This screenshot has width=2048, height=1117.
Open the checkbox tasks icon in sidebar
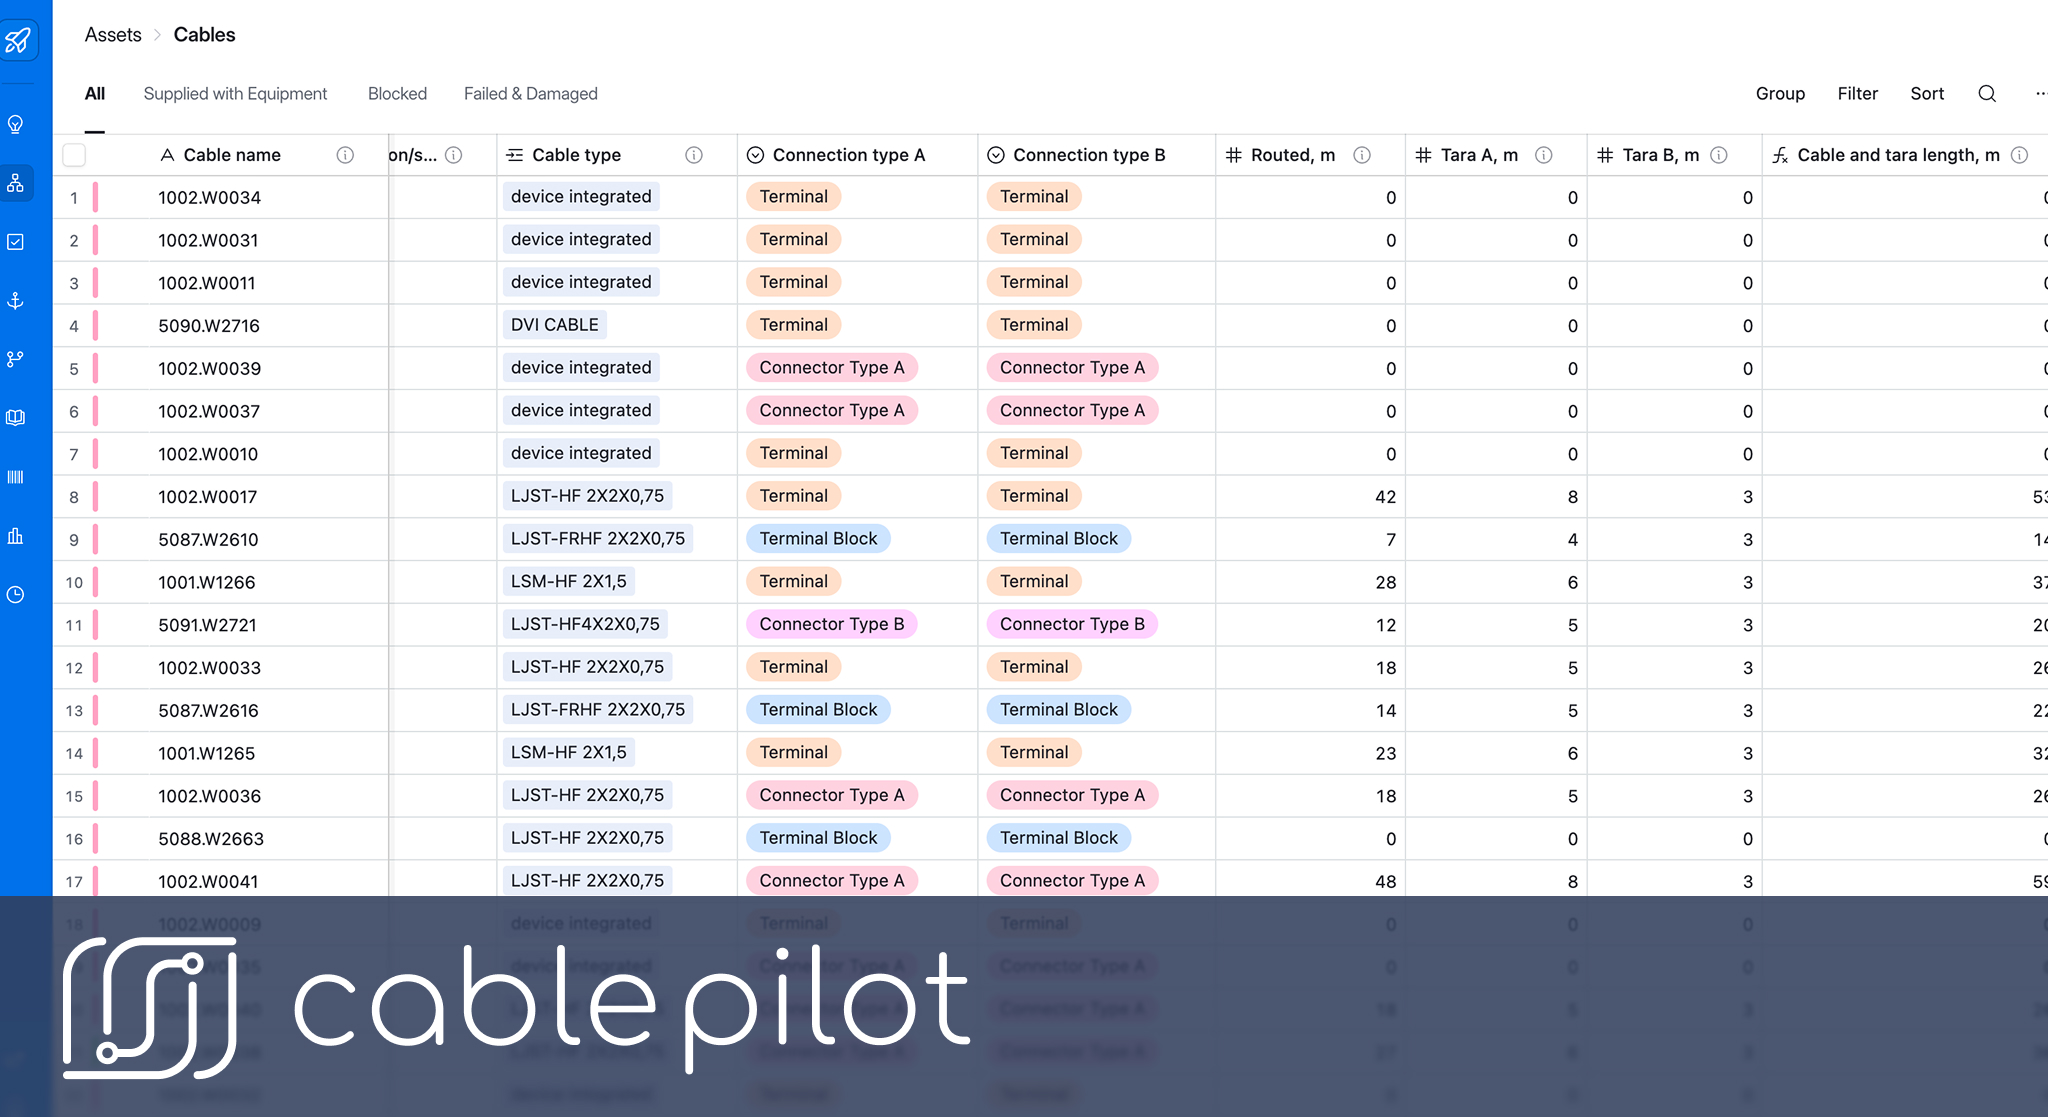tap(16, 242)
